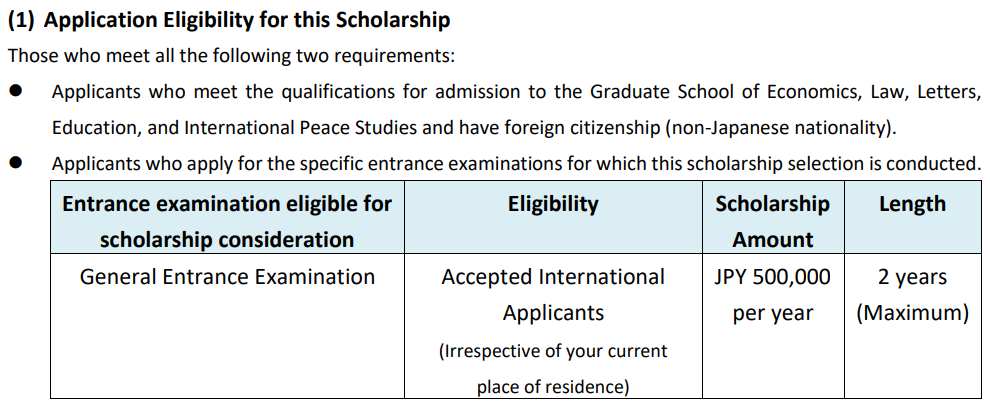Click the words 'Graduate School of Economics'
This screenshot has height=411, width=990.
[x=719, y=92]
